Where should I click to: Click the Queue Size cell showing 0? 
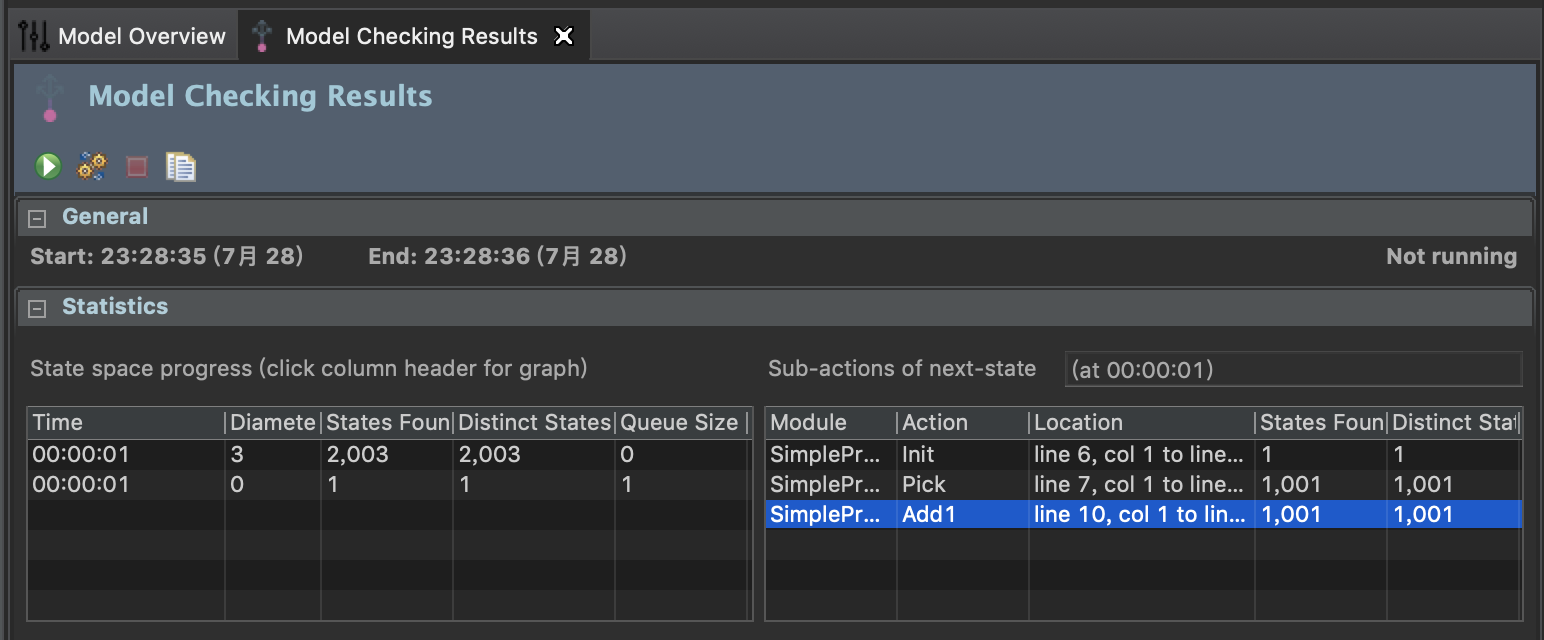[x=680, y=455]
